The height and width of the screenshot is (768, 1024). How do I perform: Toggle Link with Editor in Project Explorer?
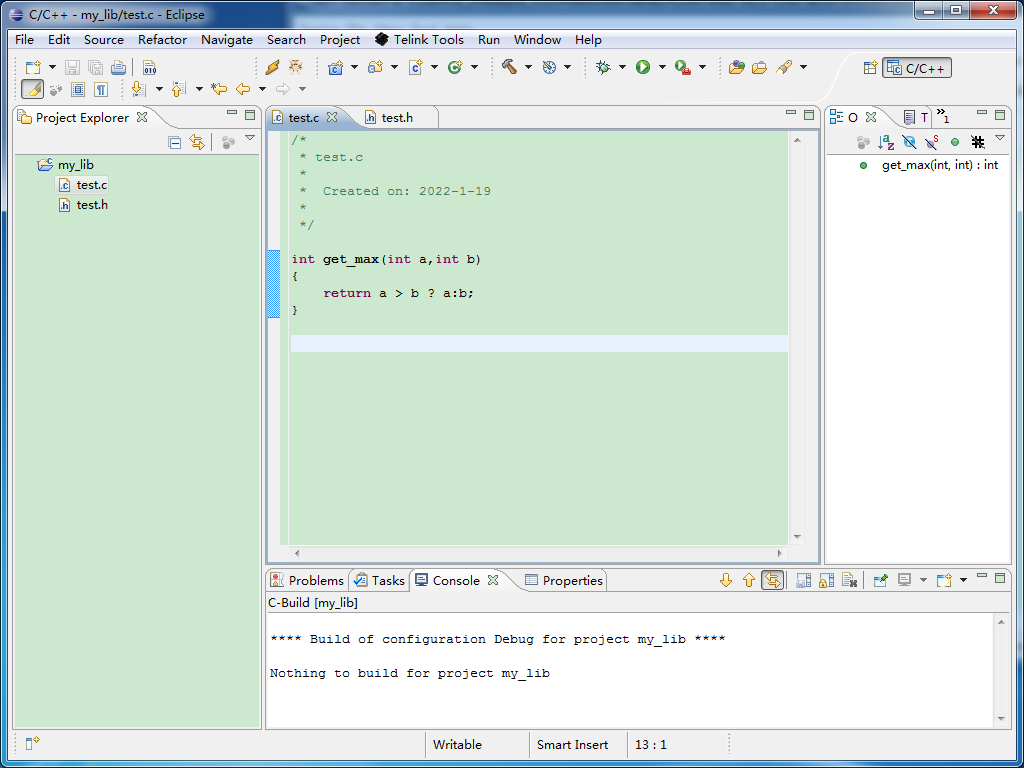[x=197, y=142]
